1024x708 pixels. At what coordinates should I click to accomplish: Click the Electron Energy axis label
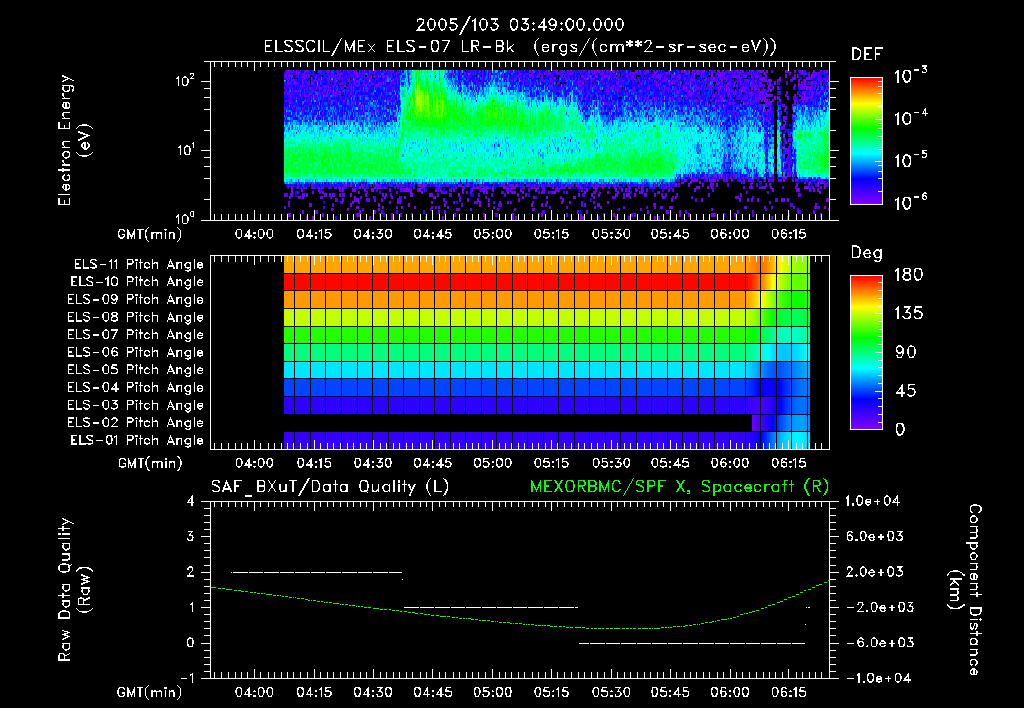[74, 140]
